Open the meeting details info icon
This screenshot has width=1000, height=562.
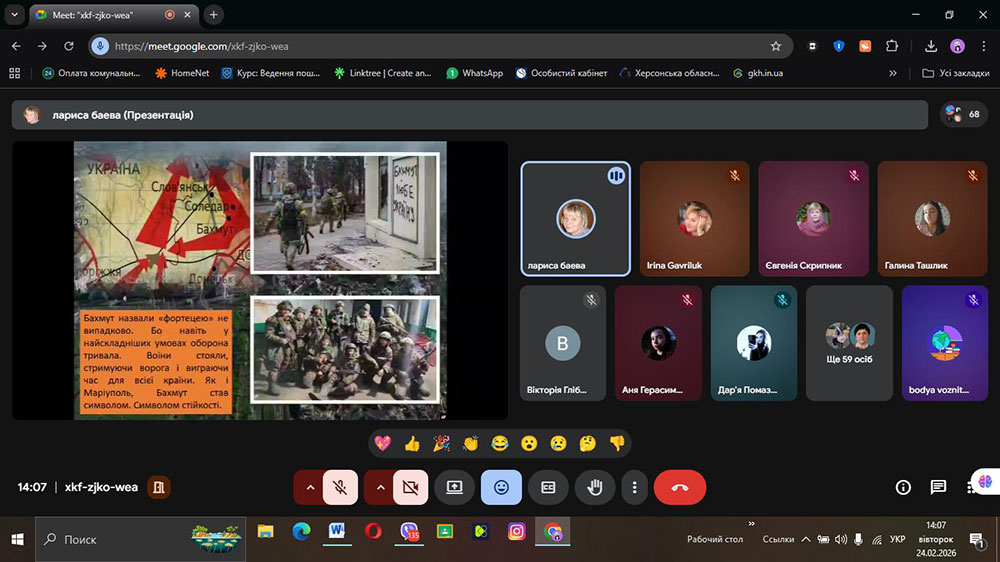coord(903,487)
